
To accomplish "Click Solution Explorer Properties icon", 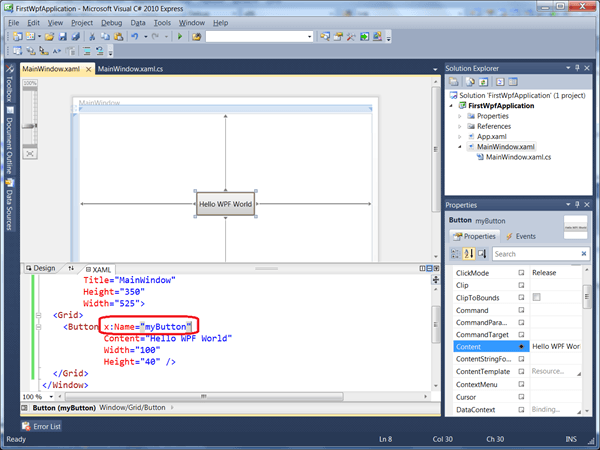I will click(453, 82).
